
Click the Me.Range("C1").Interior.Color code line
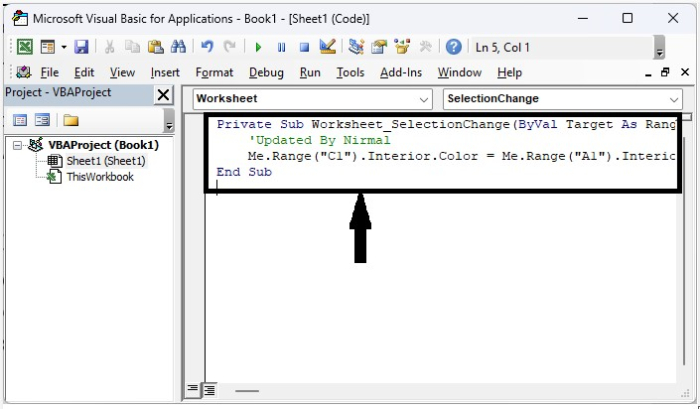(461, 156)
